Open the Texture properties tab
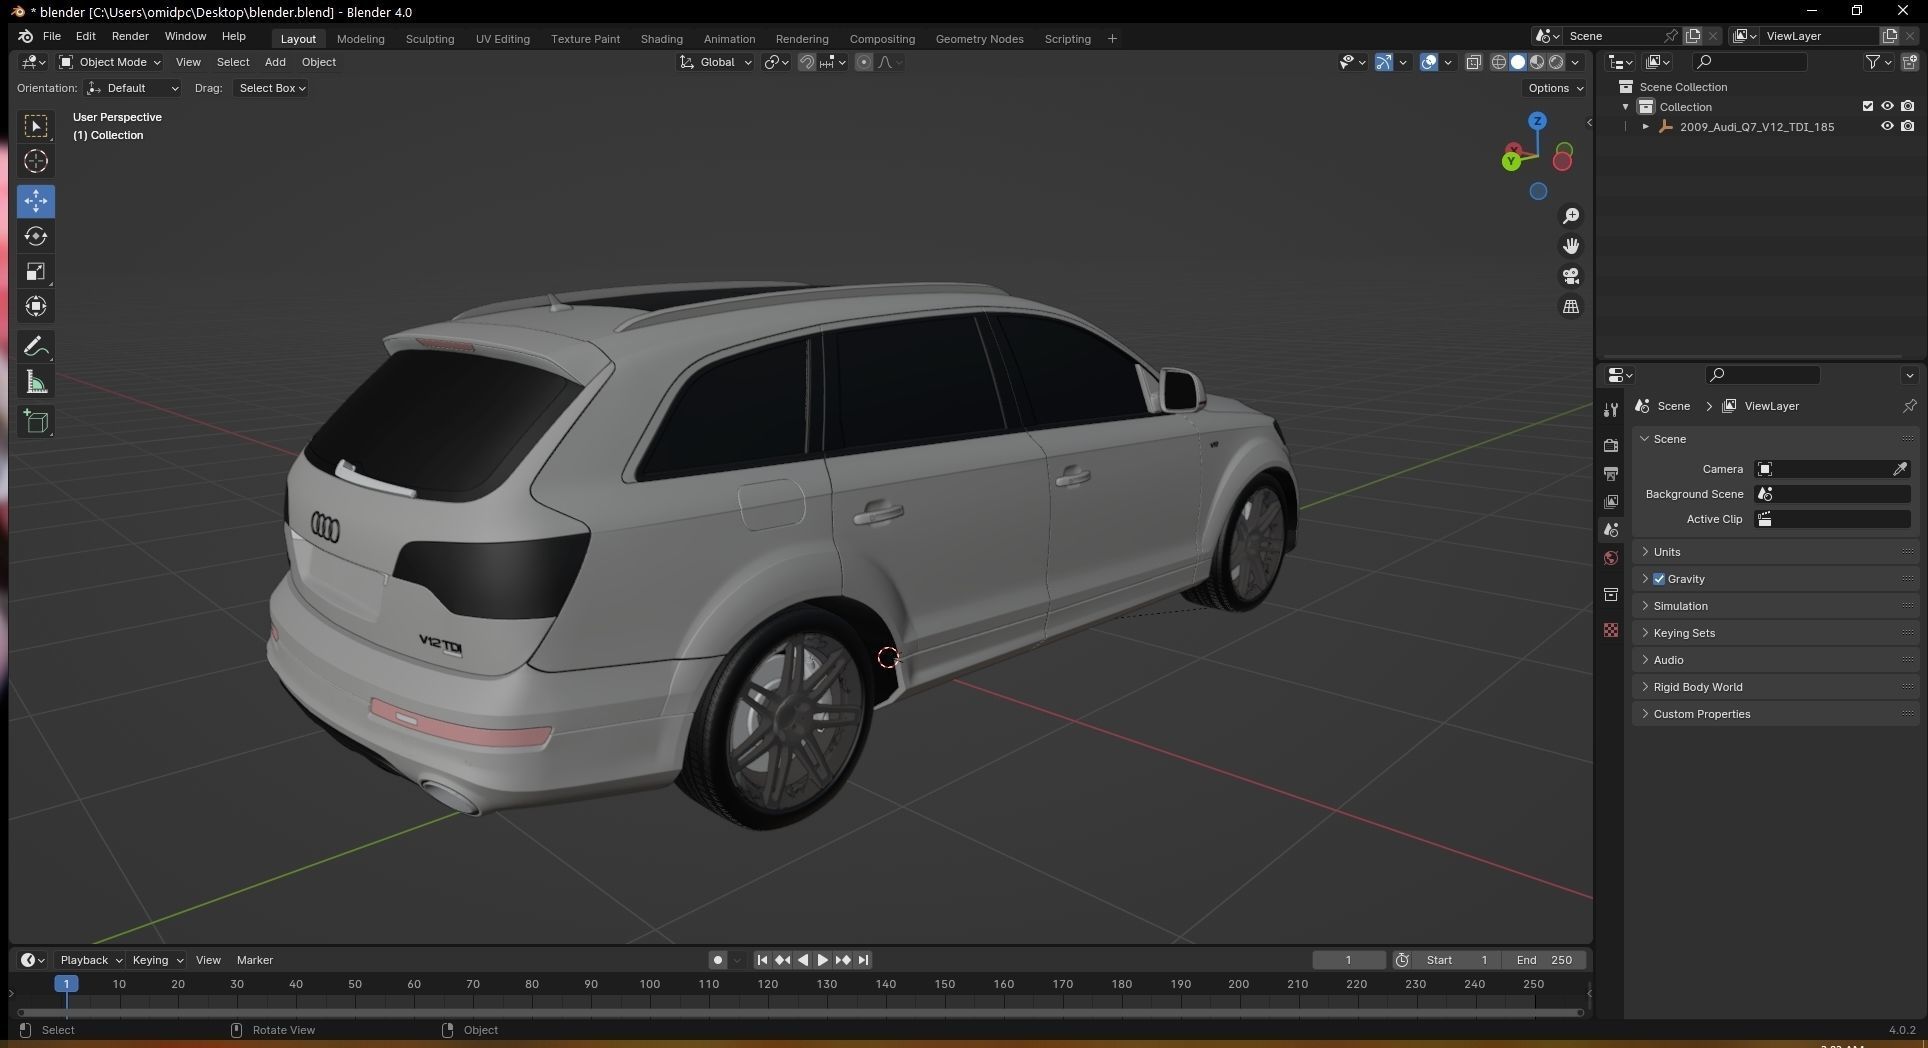The image size is (1928, 1048). pyautogui.click(x=1611, y=630)
